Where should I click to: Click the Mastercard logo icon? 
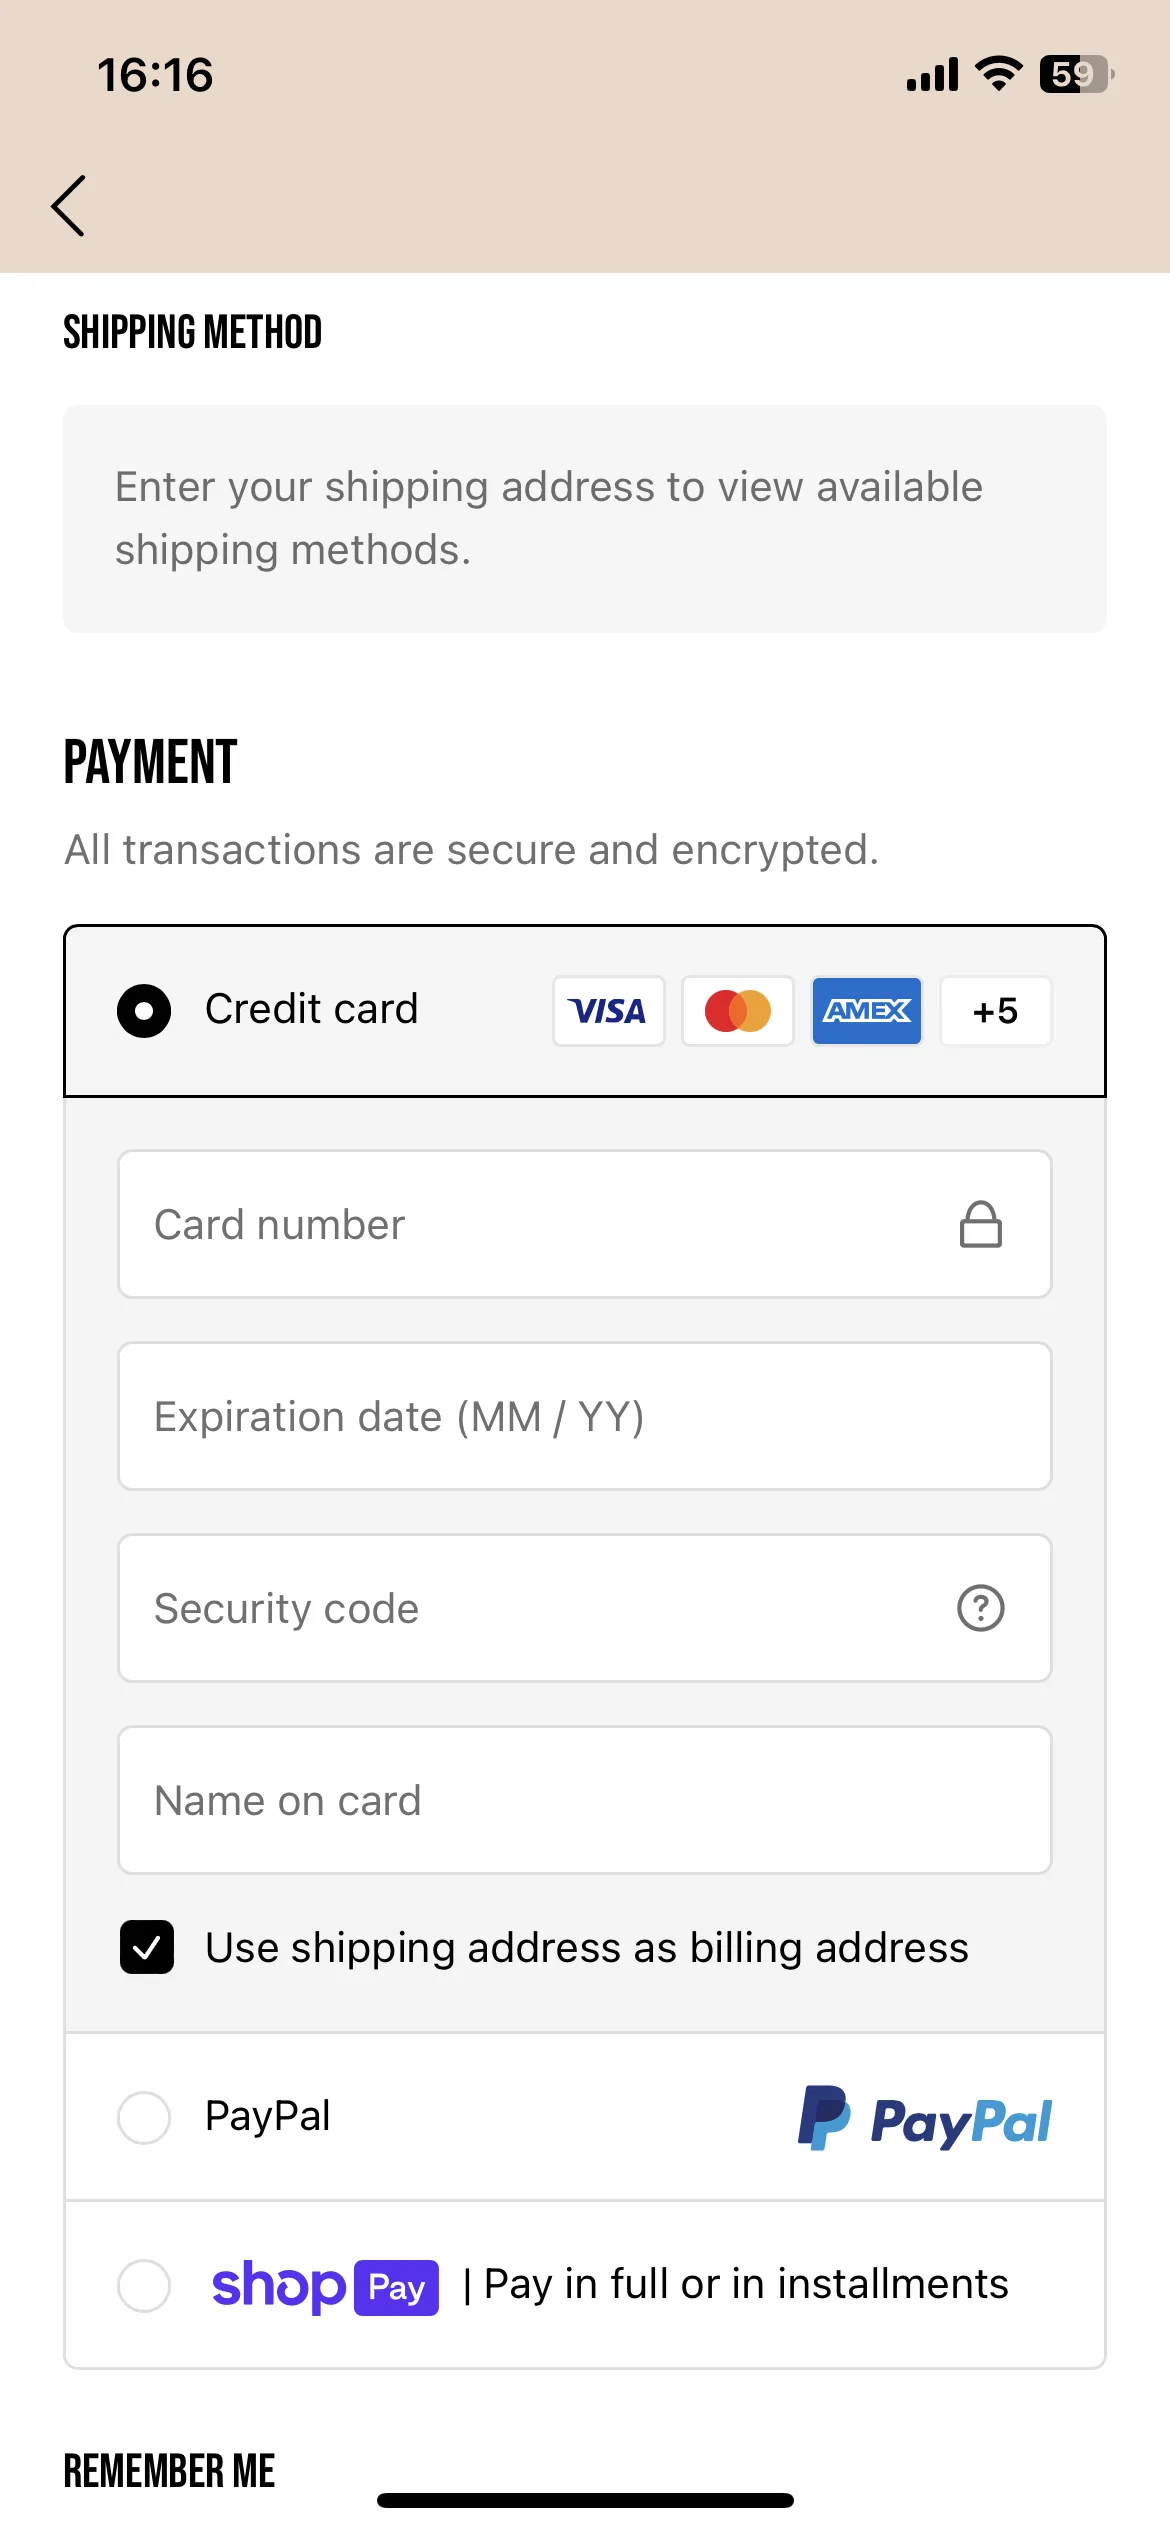tap(738, 1011)
